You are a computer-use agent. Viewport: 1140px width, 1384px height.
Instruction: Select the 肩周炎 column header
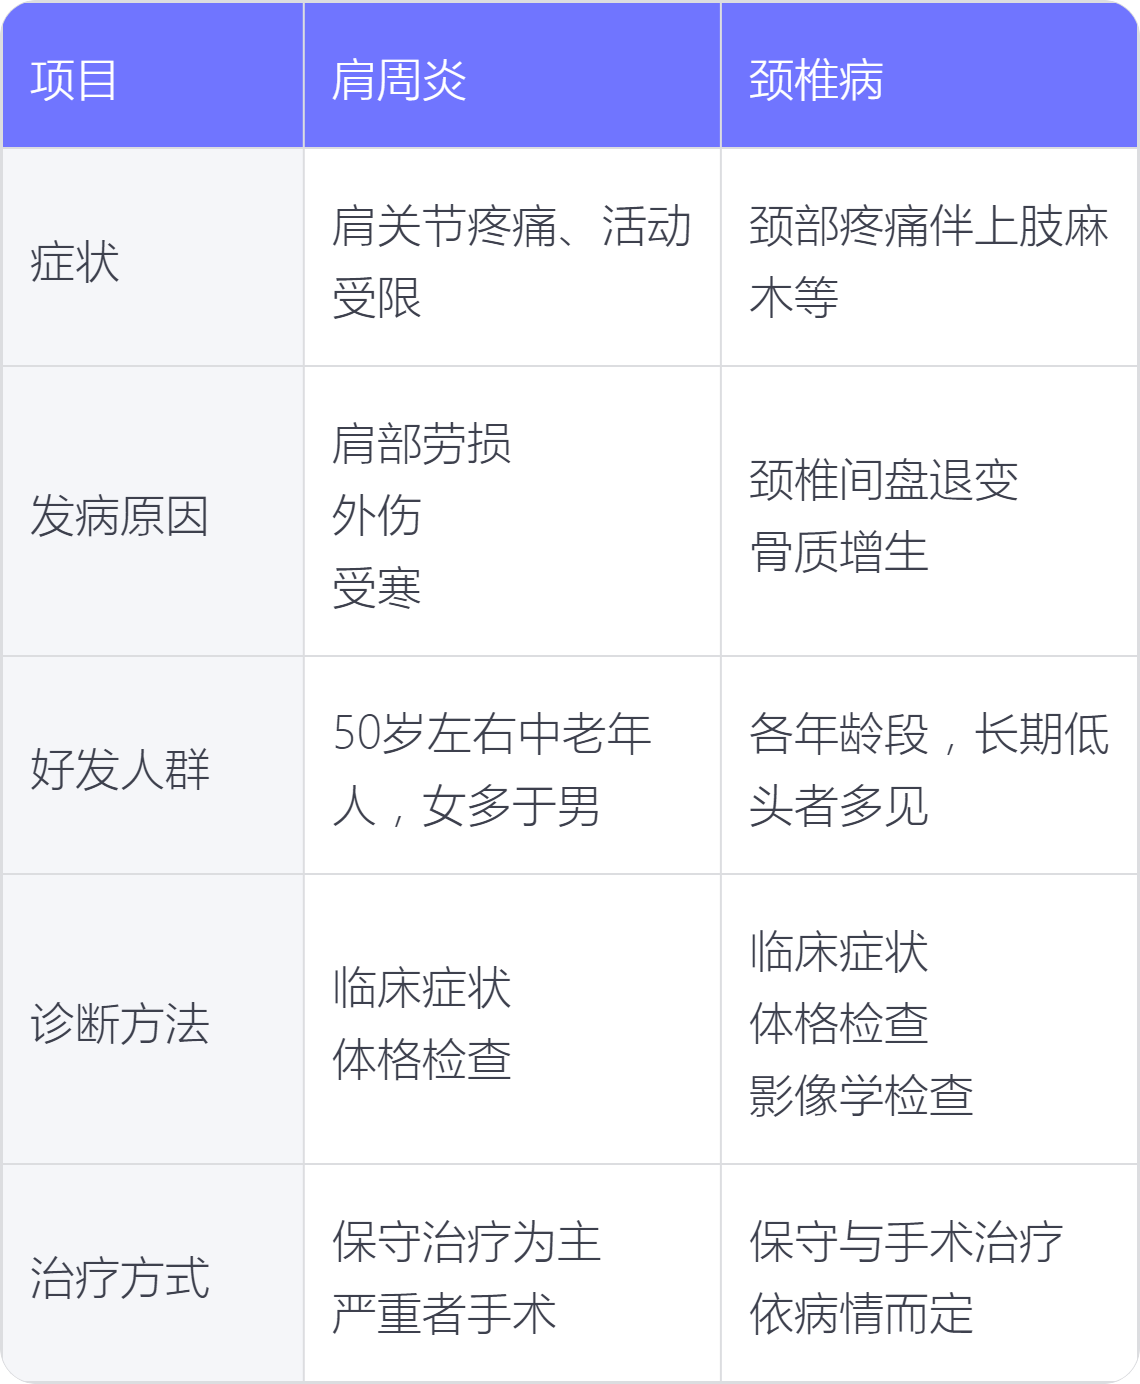[x=399, y=80]
